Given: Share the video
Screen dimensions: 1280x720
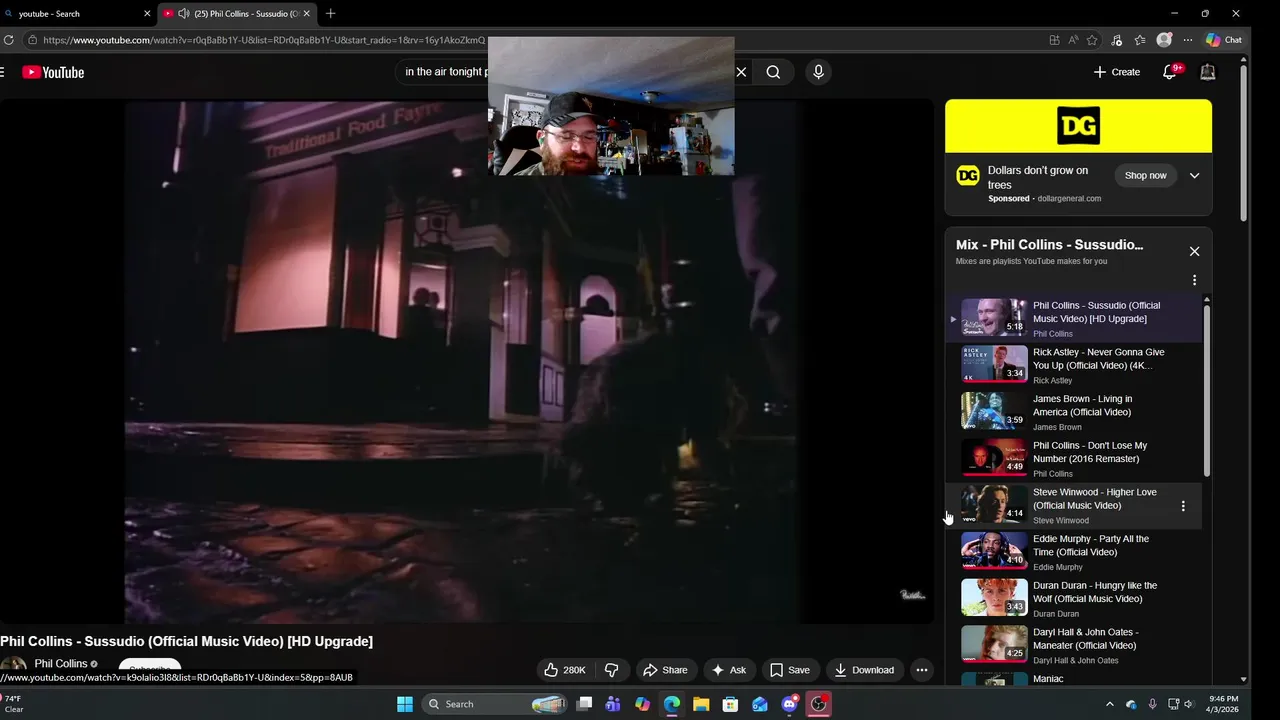Looking at the screenshot, I should pos(665,670).
